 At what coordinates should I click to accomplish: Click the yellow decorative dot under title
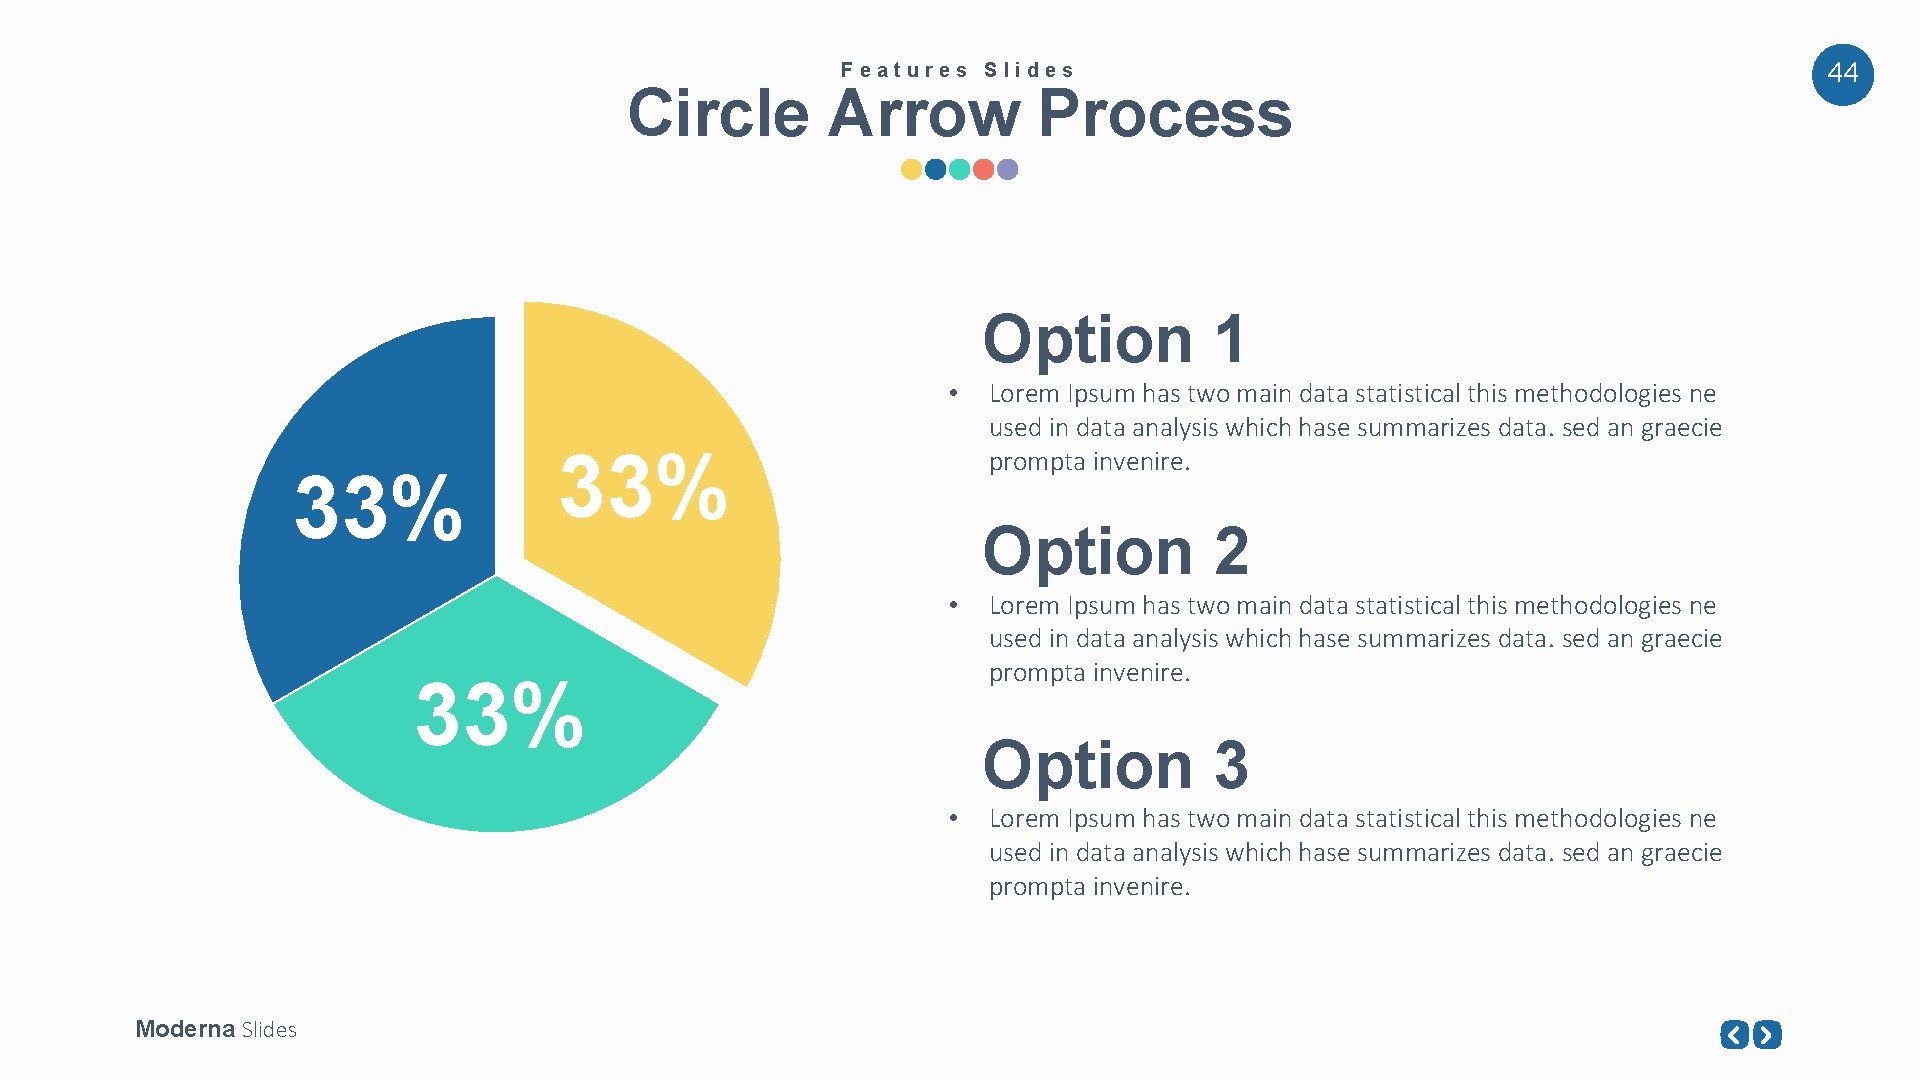[911, 169]
